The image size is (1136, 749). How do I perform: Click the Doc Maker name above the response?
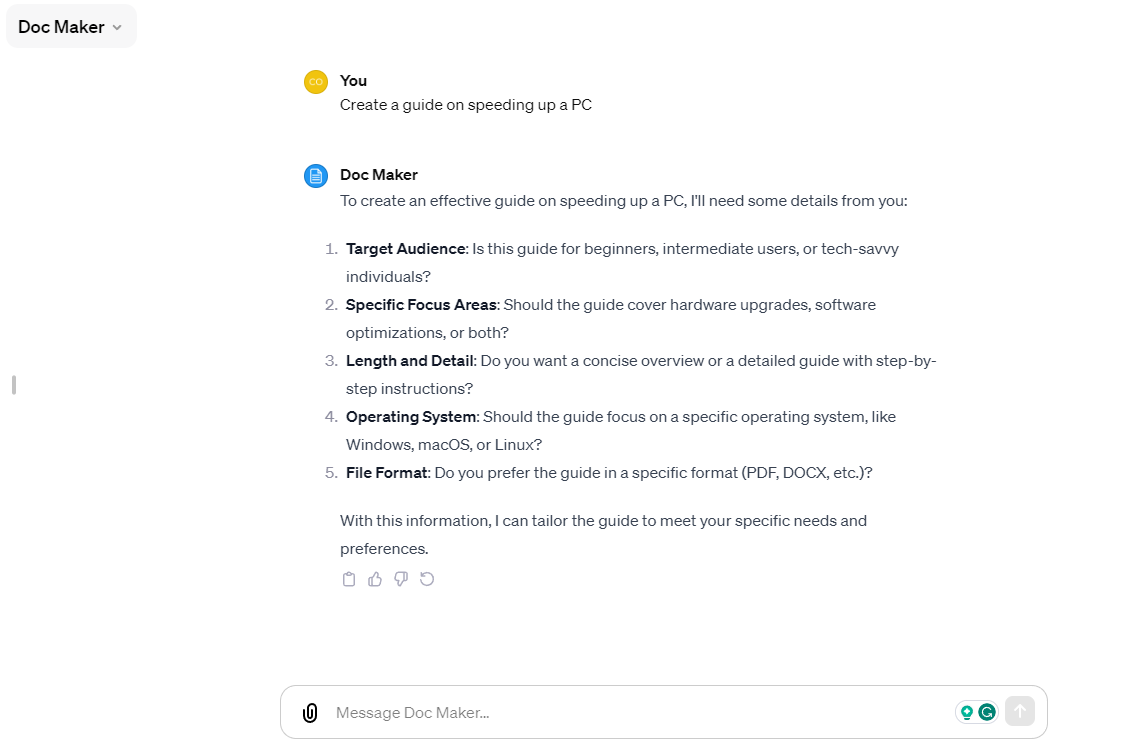click(379, 175)
